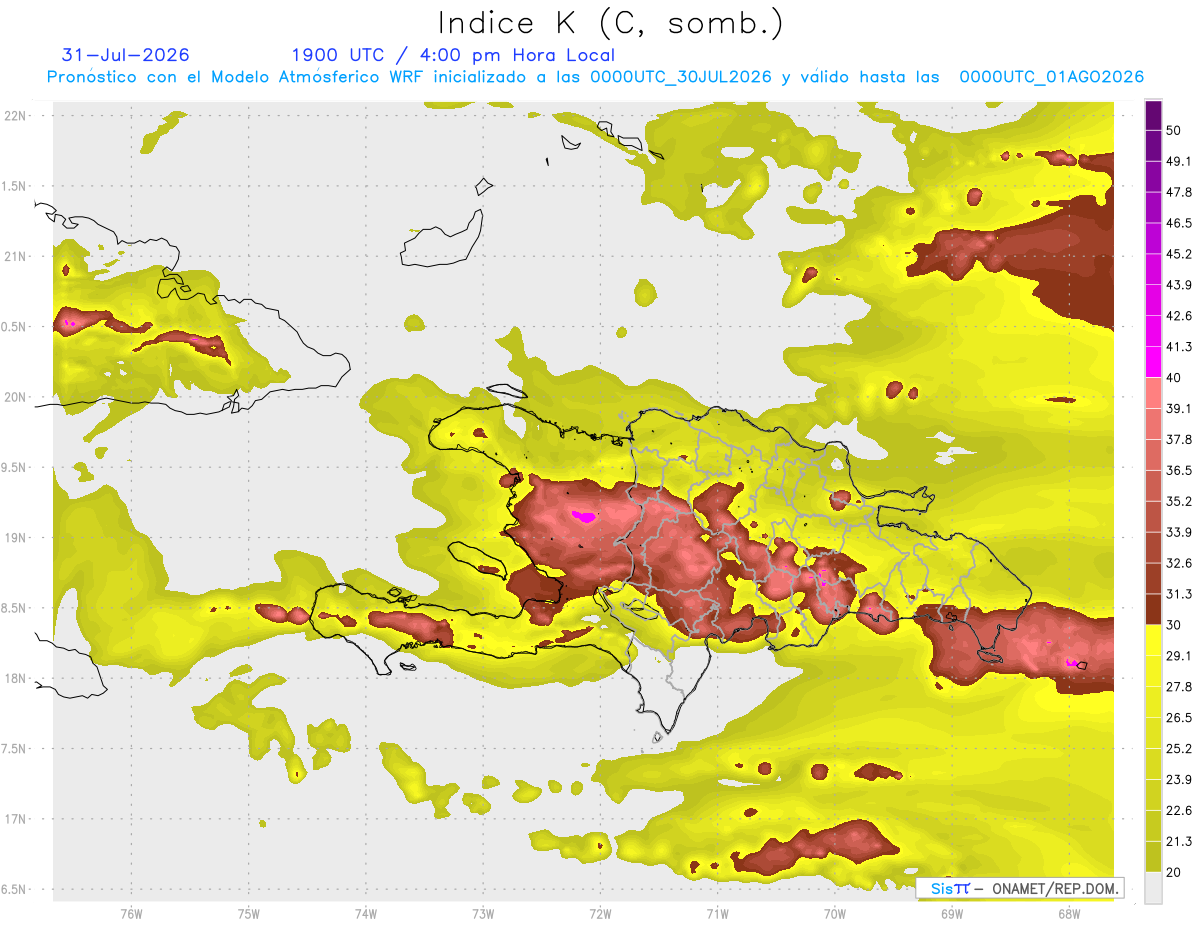Click the colorbar value "33.9"
This screenshot has height=927, width=1200.
1178,532
